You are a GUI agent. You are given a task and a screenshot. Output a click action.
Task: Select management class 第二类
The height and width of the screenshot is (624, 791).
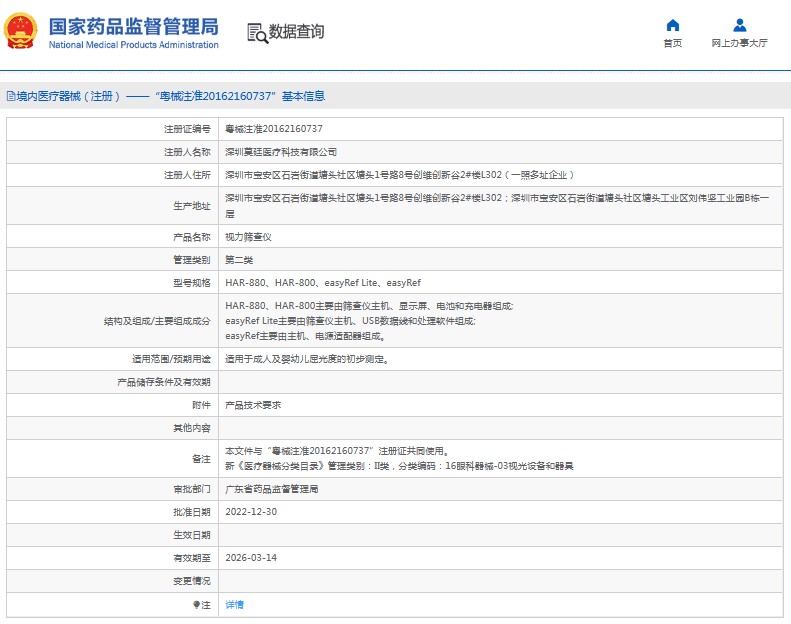coord(239,260)
